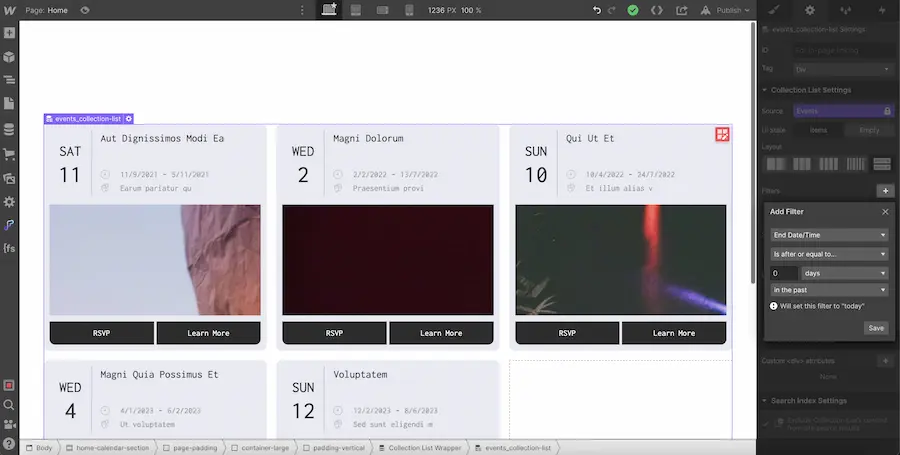The height and width of the screenshot is (455, 900).
Task: Click RSVP on Aut Dignissimos Modi Ea card
Action: (x=102, y=333)
